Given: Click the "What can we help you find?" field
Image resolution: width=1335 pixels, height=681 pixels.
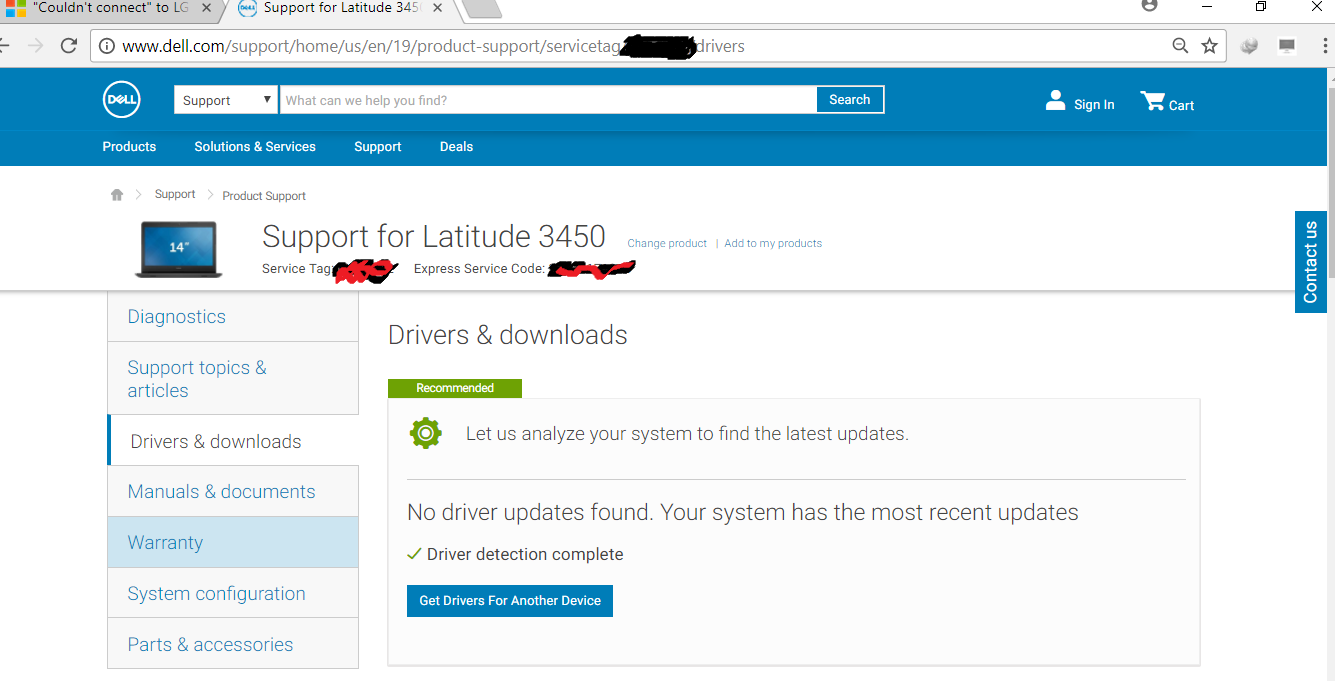Looking at the screenshot, I should click(x=548, y=100).
